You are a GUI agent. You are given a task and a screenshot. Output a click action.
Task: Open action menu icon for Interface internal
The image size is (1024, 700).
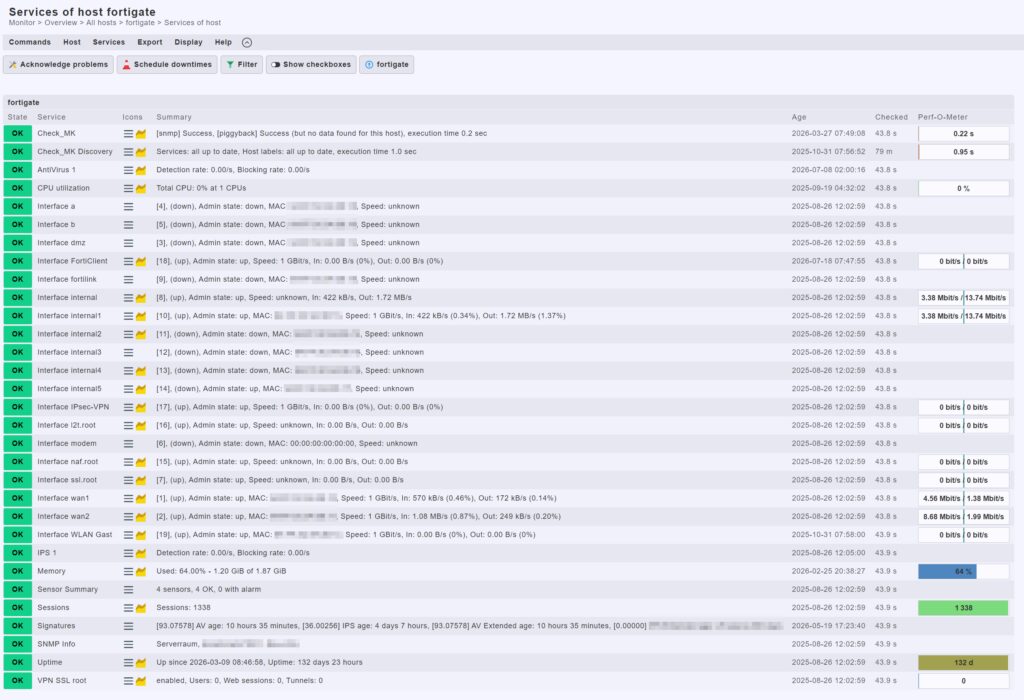[129, 298]
